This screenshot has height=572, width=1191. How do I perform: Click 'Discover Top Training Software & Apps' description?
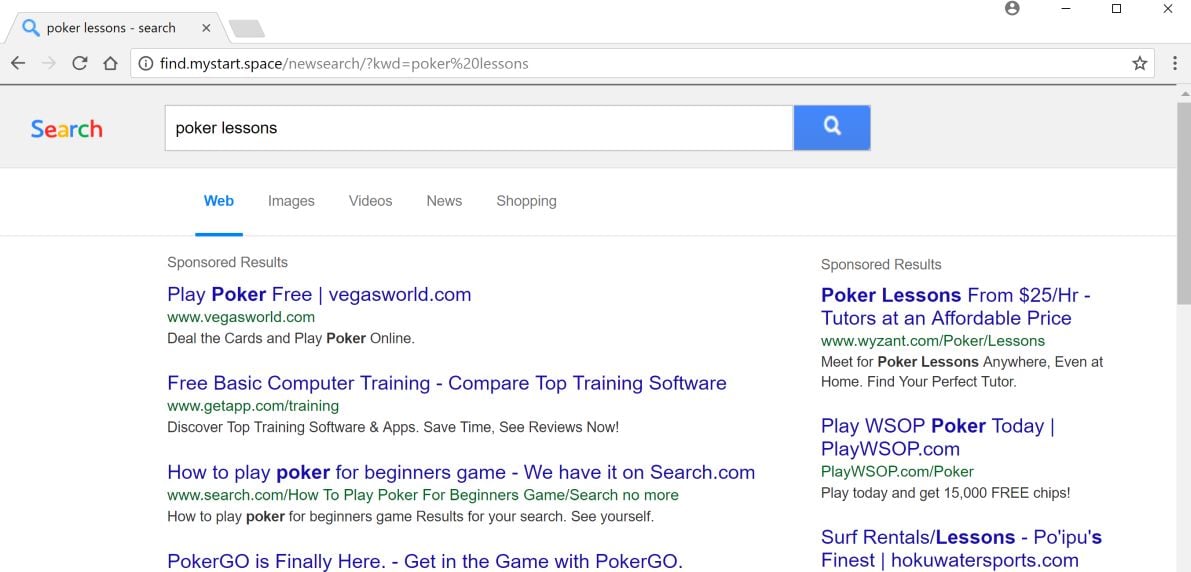point(393,428)
